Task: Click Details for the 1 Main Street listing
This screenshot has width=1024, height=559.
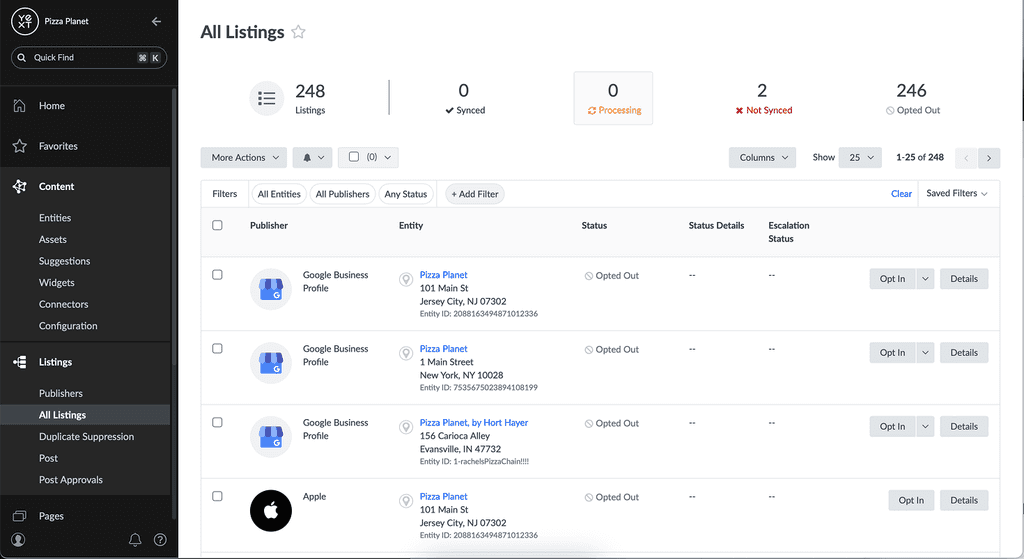Action: pyautogui.click(x=964, y=353)
